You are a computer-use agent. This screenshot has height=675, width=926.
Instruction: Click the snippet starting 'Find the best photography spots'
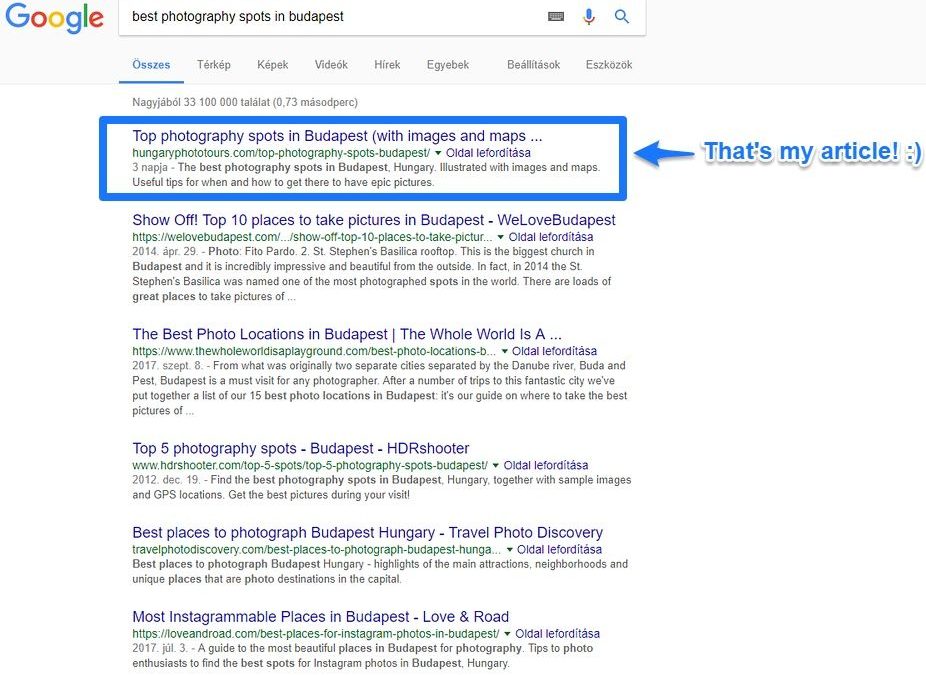382,487
